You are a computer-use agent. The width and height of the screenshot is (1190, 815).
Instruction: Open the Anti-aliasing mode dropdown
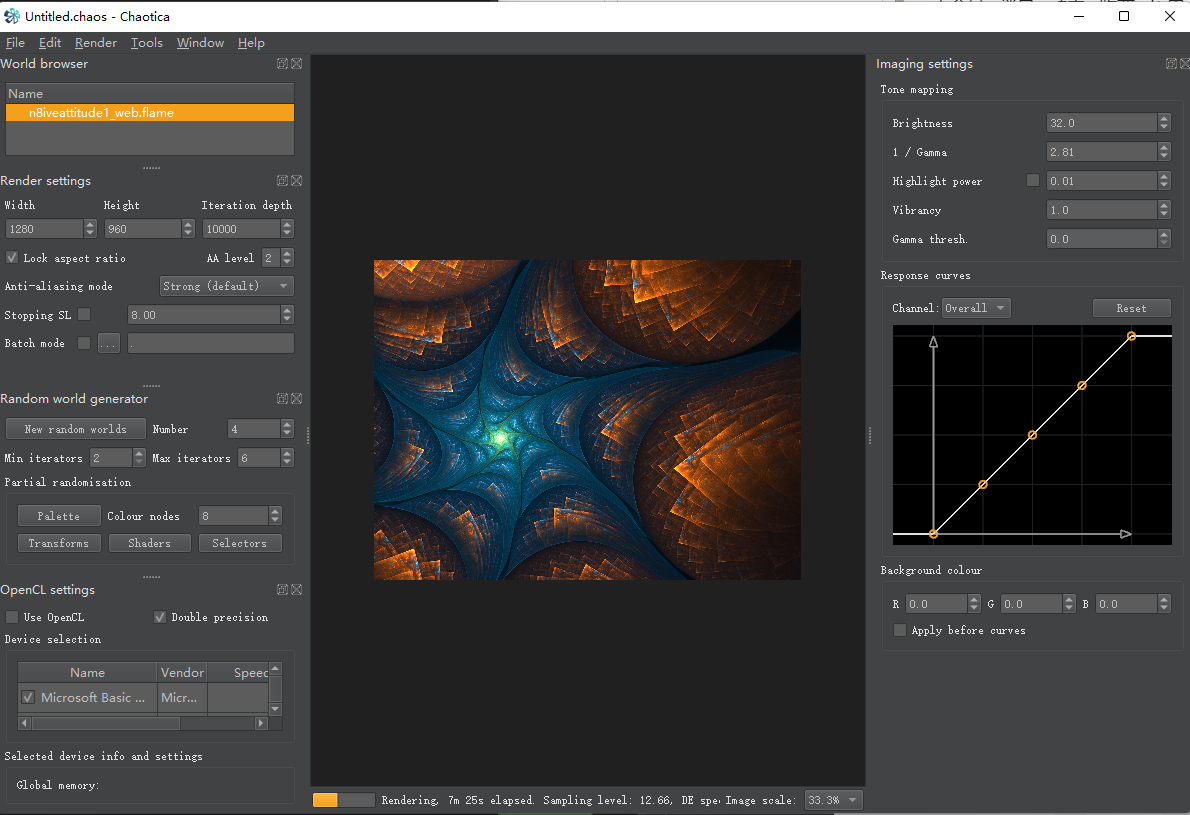pyautogui.click(x=227, y=286)
